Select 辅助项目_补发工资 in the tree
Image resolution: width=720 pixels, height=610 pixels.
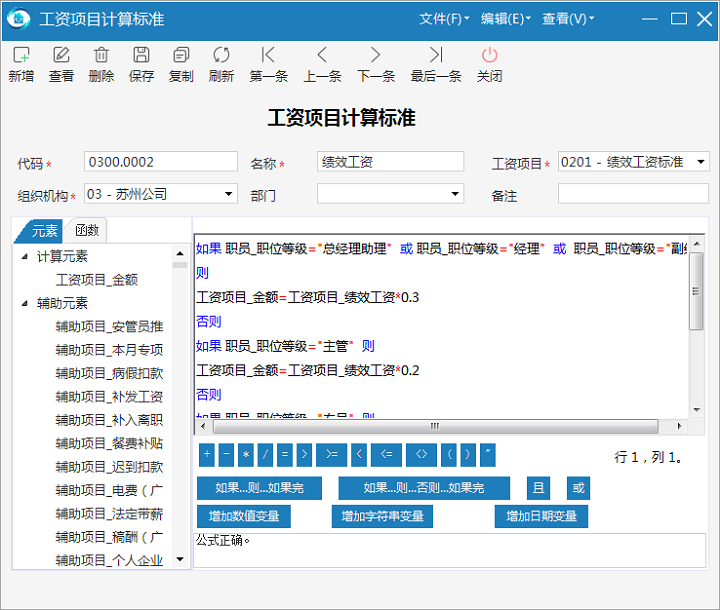[x=109, y=396]
